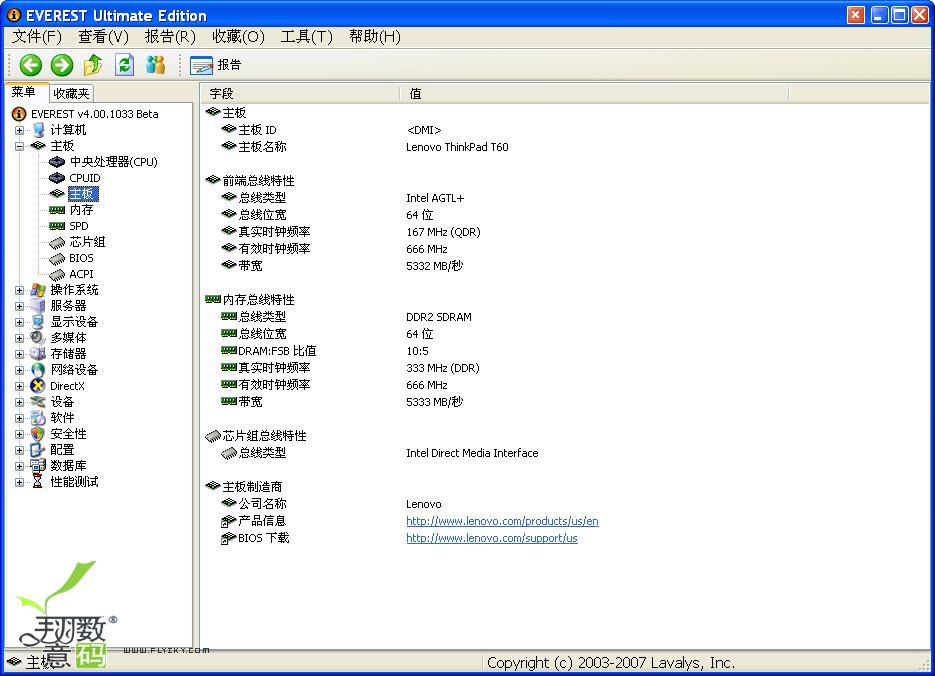Expand the 操作系统 tree node
Screen dimensions: 935x676
click(19, 290)
